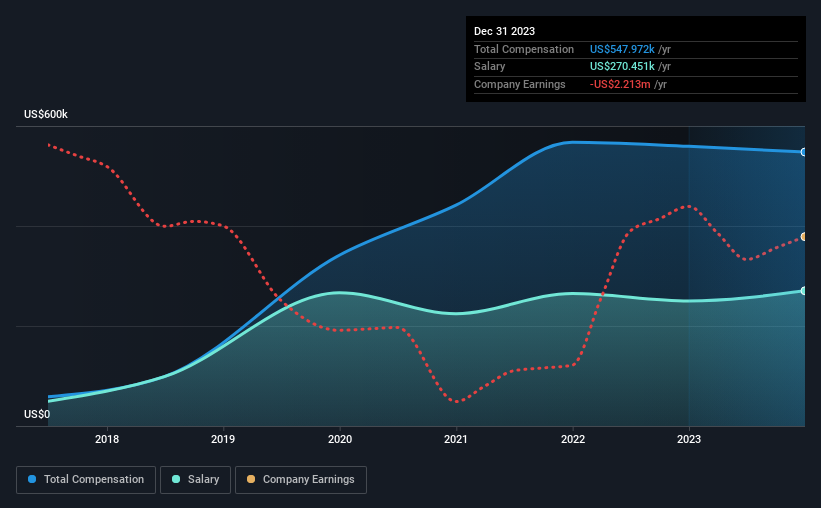
Task: Toggle the Total Compensation legend button
Action: (x=86, y=480)
